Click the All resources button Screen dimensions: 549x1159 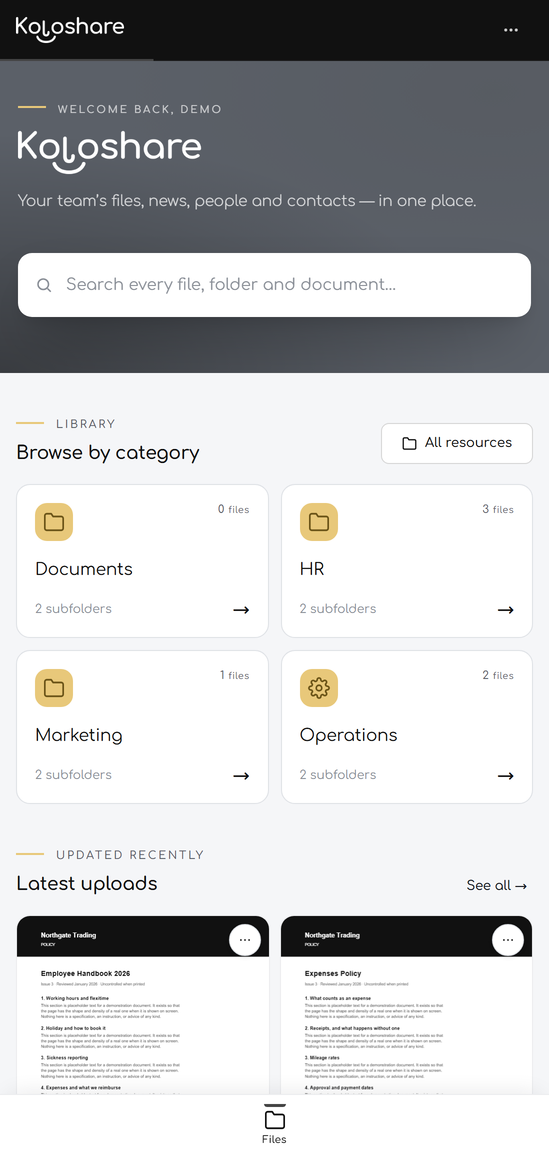(457, 443)
